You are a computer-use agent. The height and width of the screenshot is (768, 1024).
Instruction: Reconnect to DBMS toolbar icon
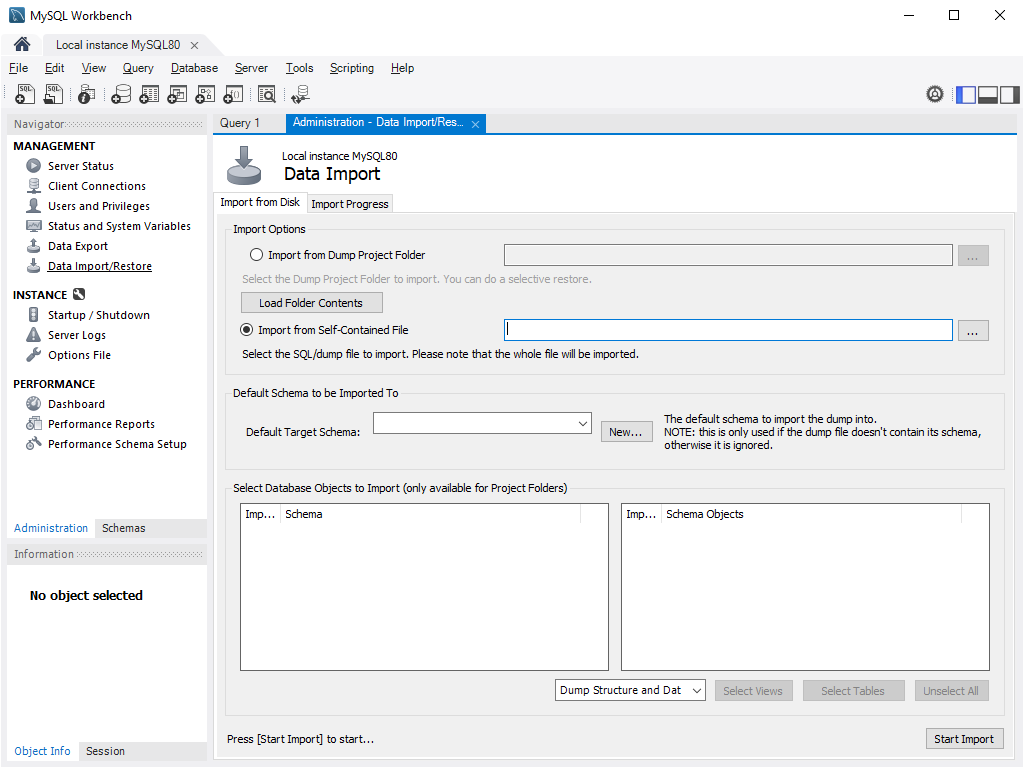(300, 95)
